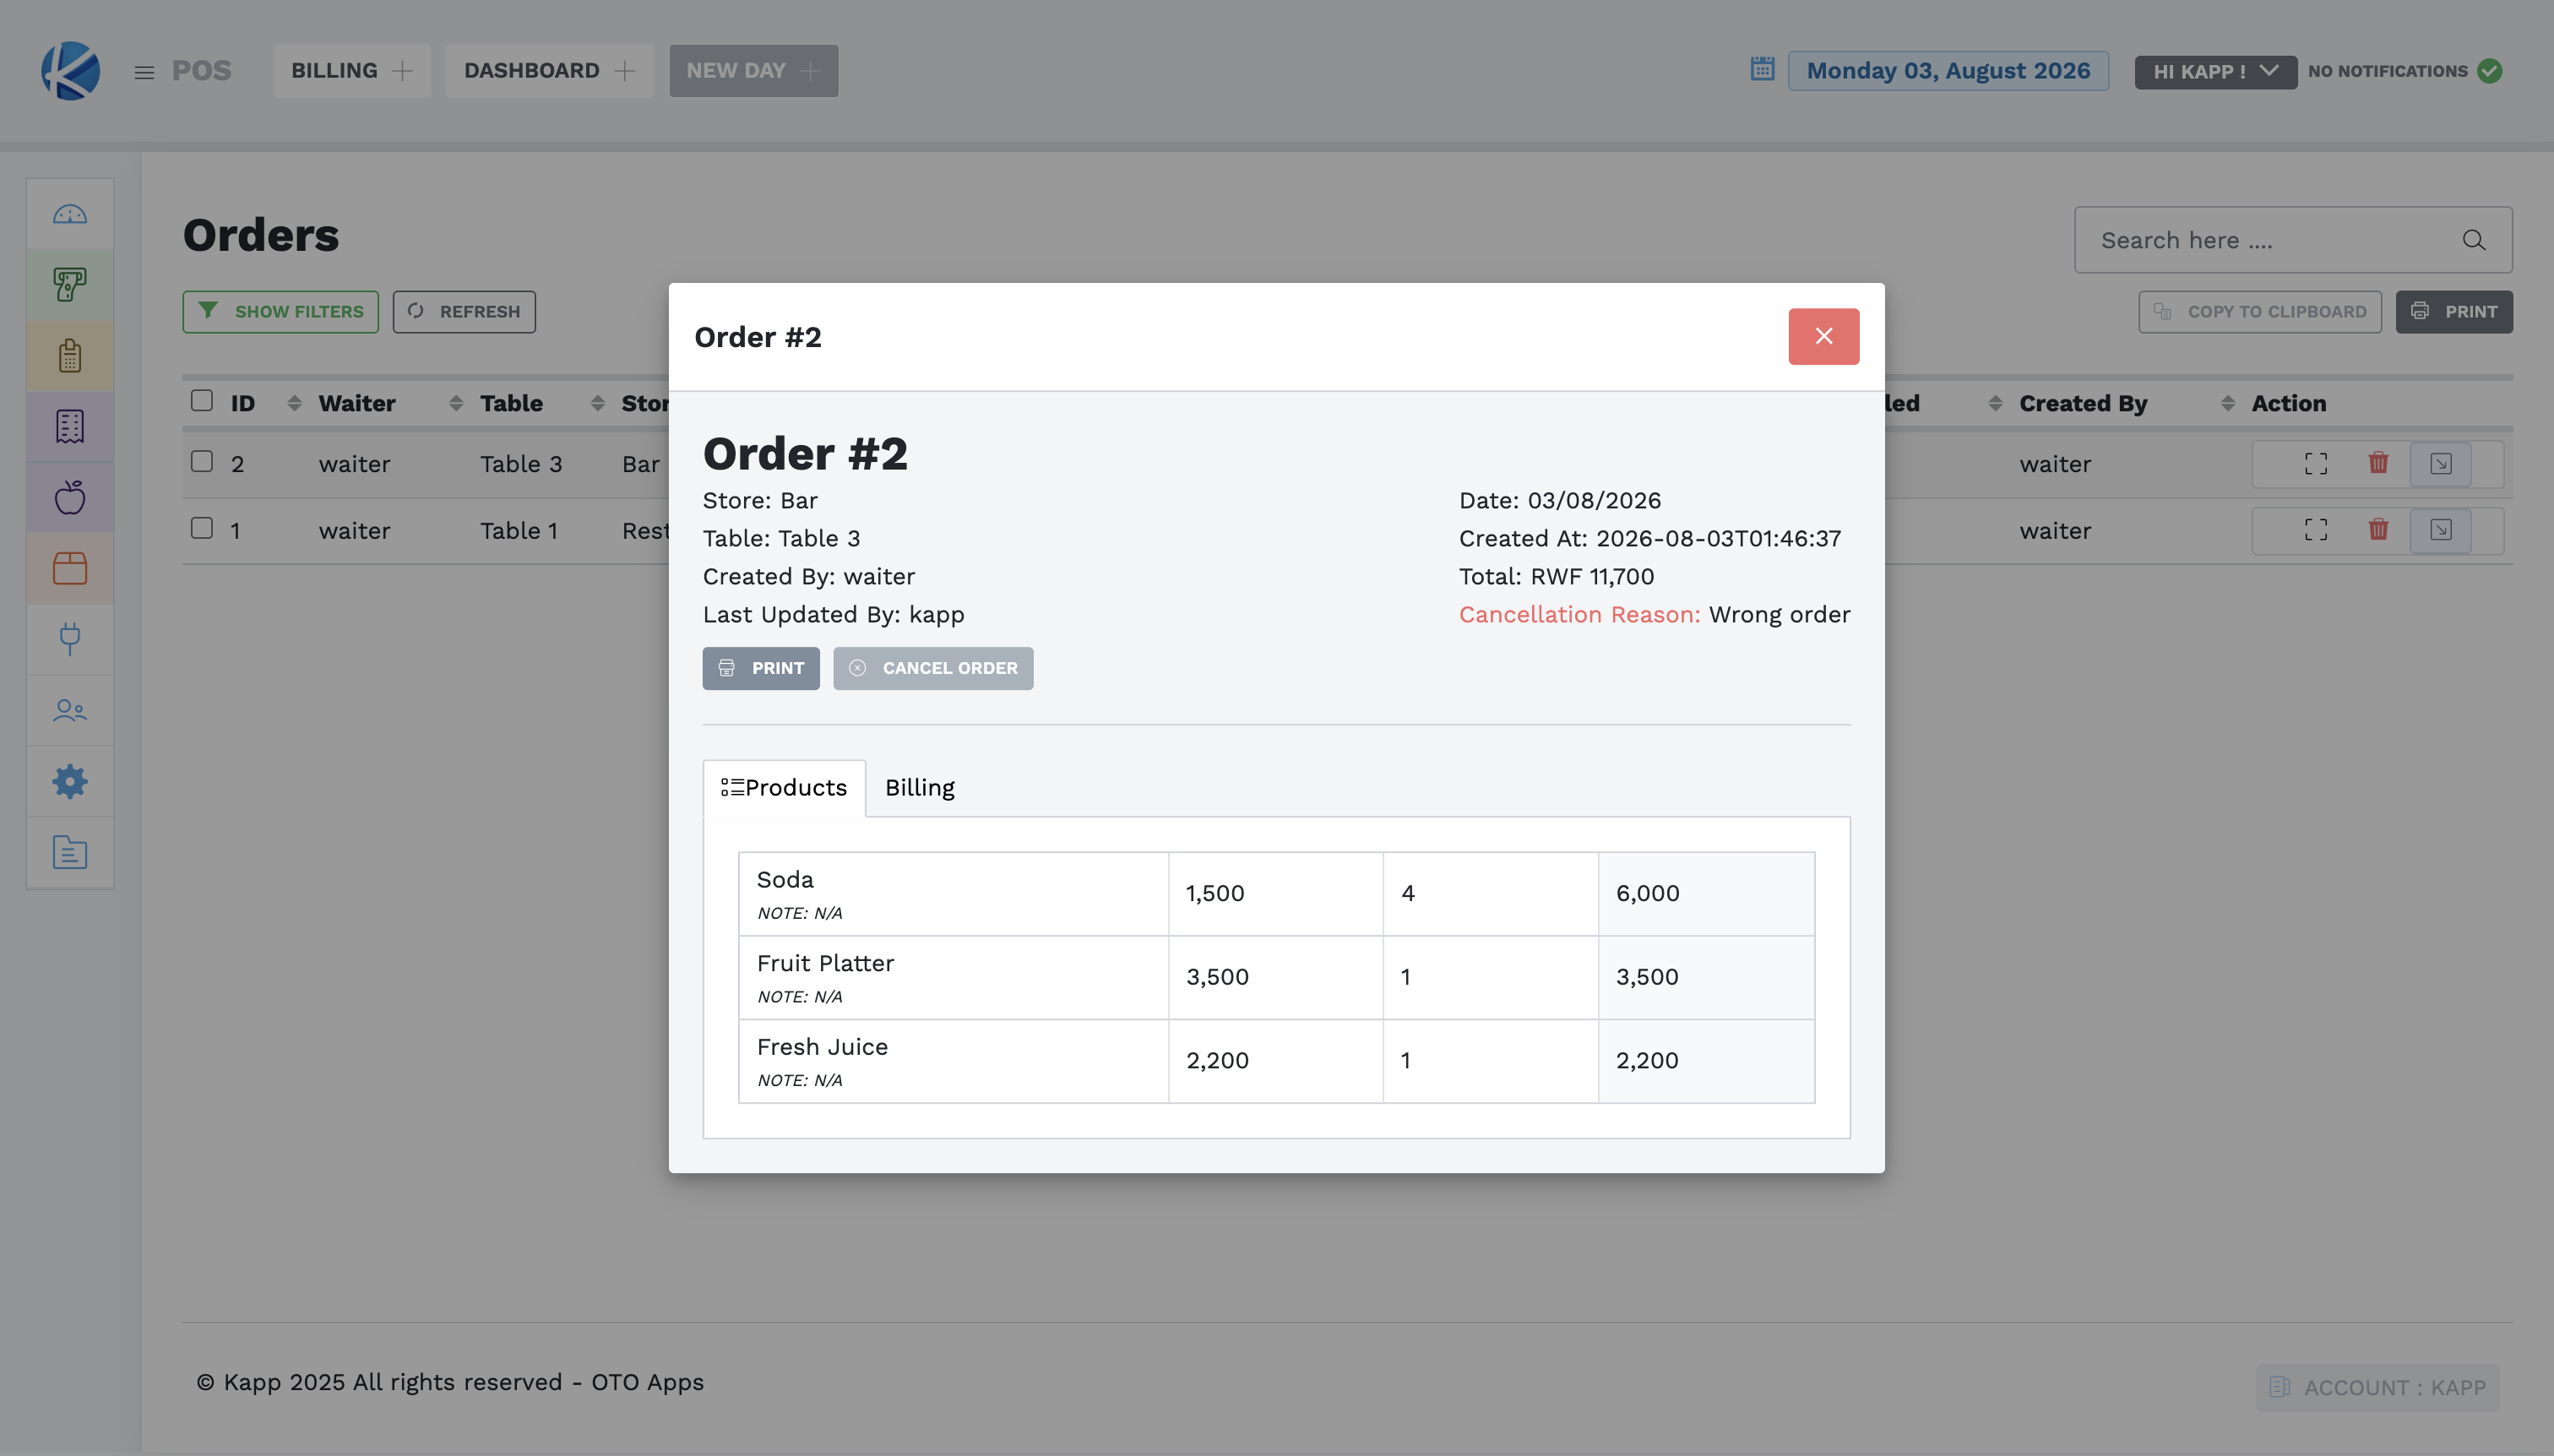Open the users sidebar icon
The width and height of the screenshot is (2554, 1456).
[70, 710]
